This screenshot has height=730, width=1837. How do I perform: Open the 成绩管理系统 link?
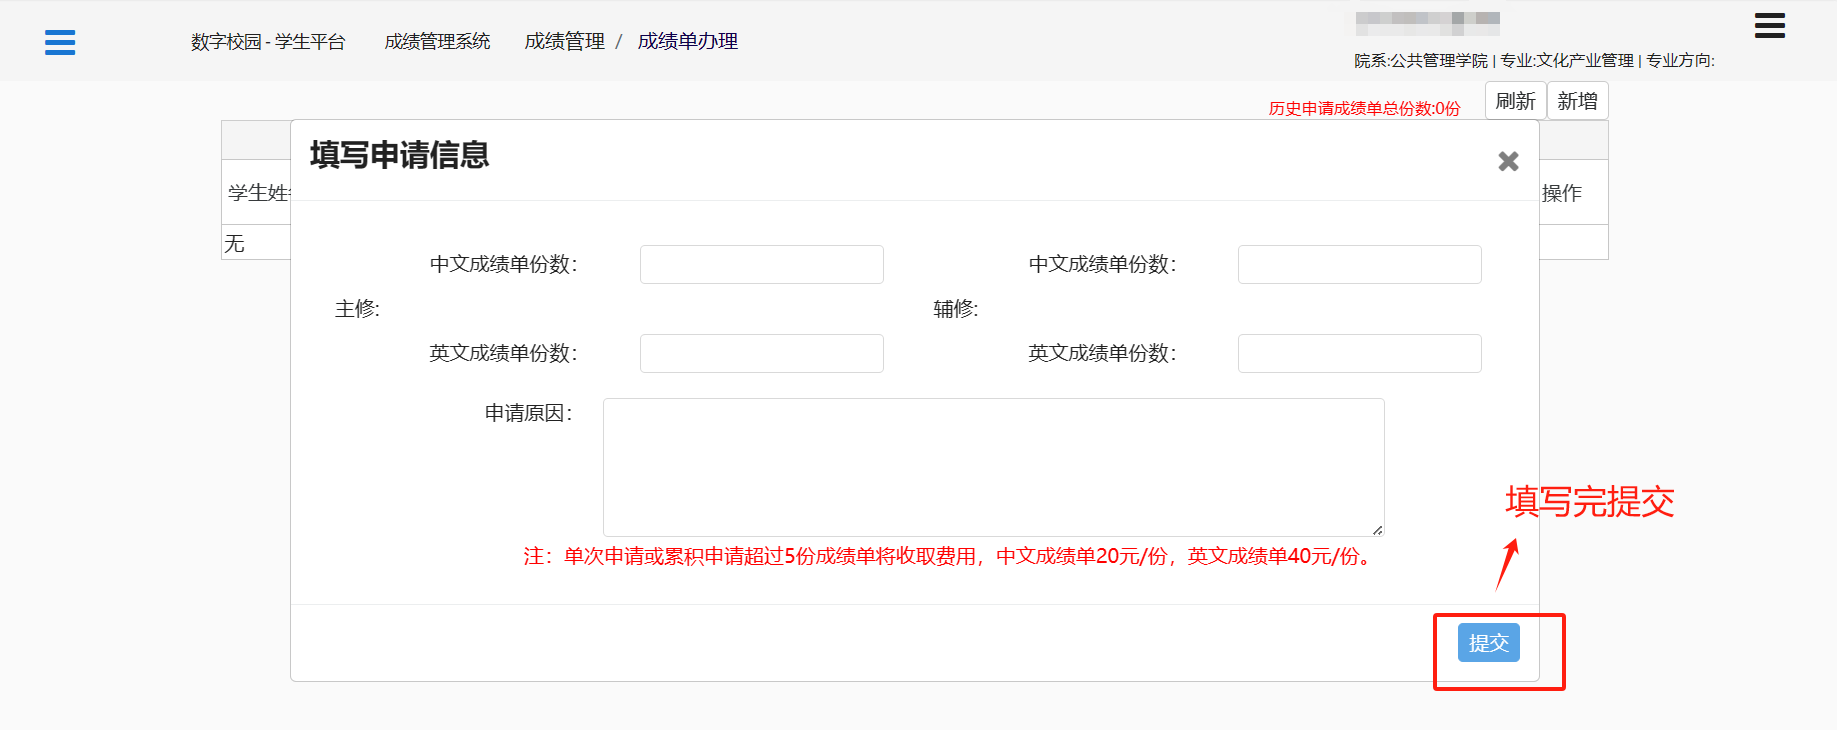coord(437,42)
